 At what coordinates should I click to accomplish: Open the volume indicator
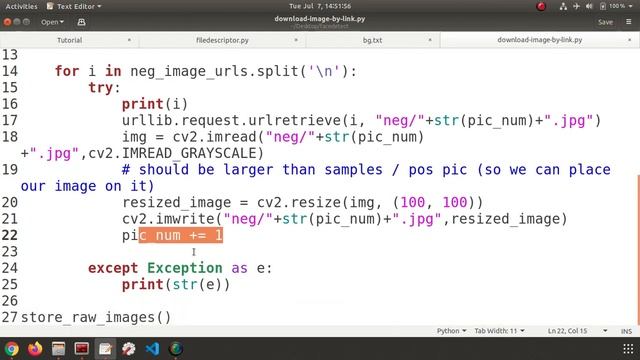point(589,6)
